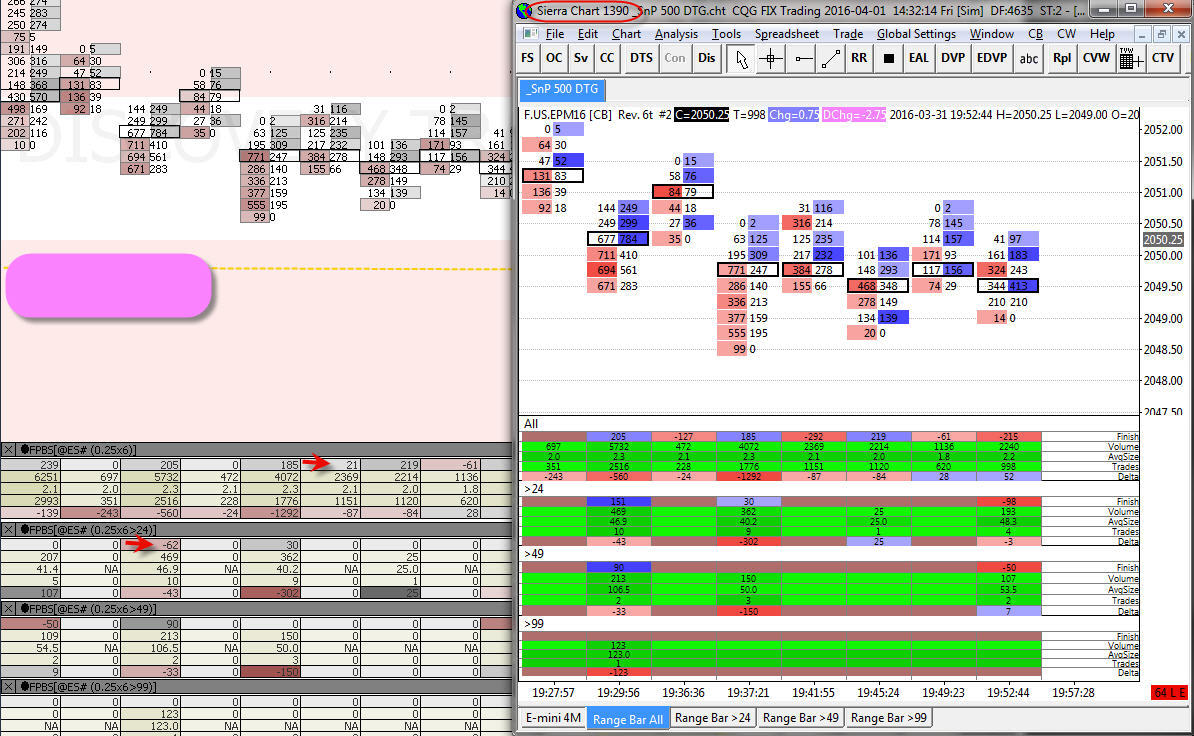Screen dimensions: 1194x736
Task: Click the Sv save toolbar button
Action: click(x=580, y=58)
